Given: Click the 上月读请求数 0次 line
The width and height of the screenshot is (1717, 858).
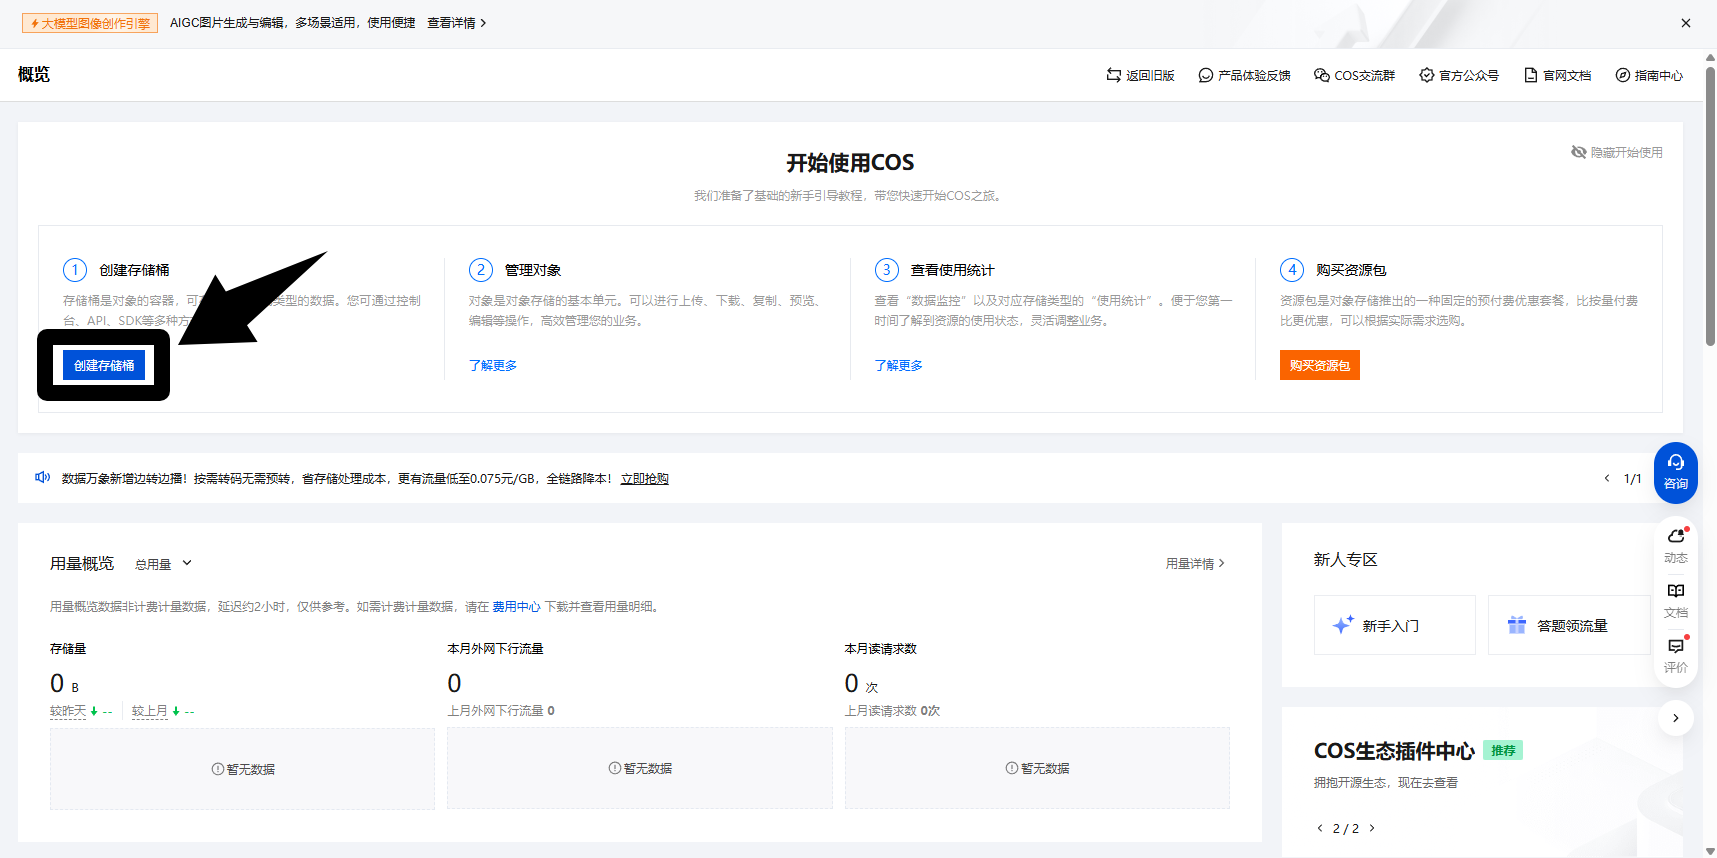Looking at the screenshot, I should (x=892, y=711).
